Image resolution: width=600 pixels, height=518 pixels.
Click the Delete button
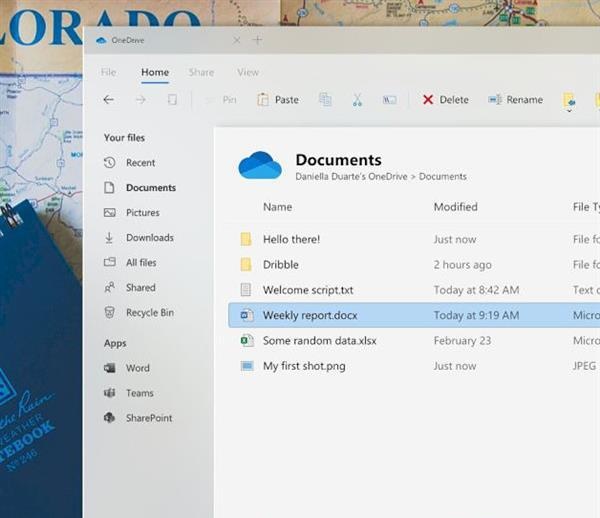click(x=446, y=100)
